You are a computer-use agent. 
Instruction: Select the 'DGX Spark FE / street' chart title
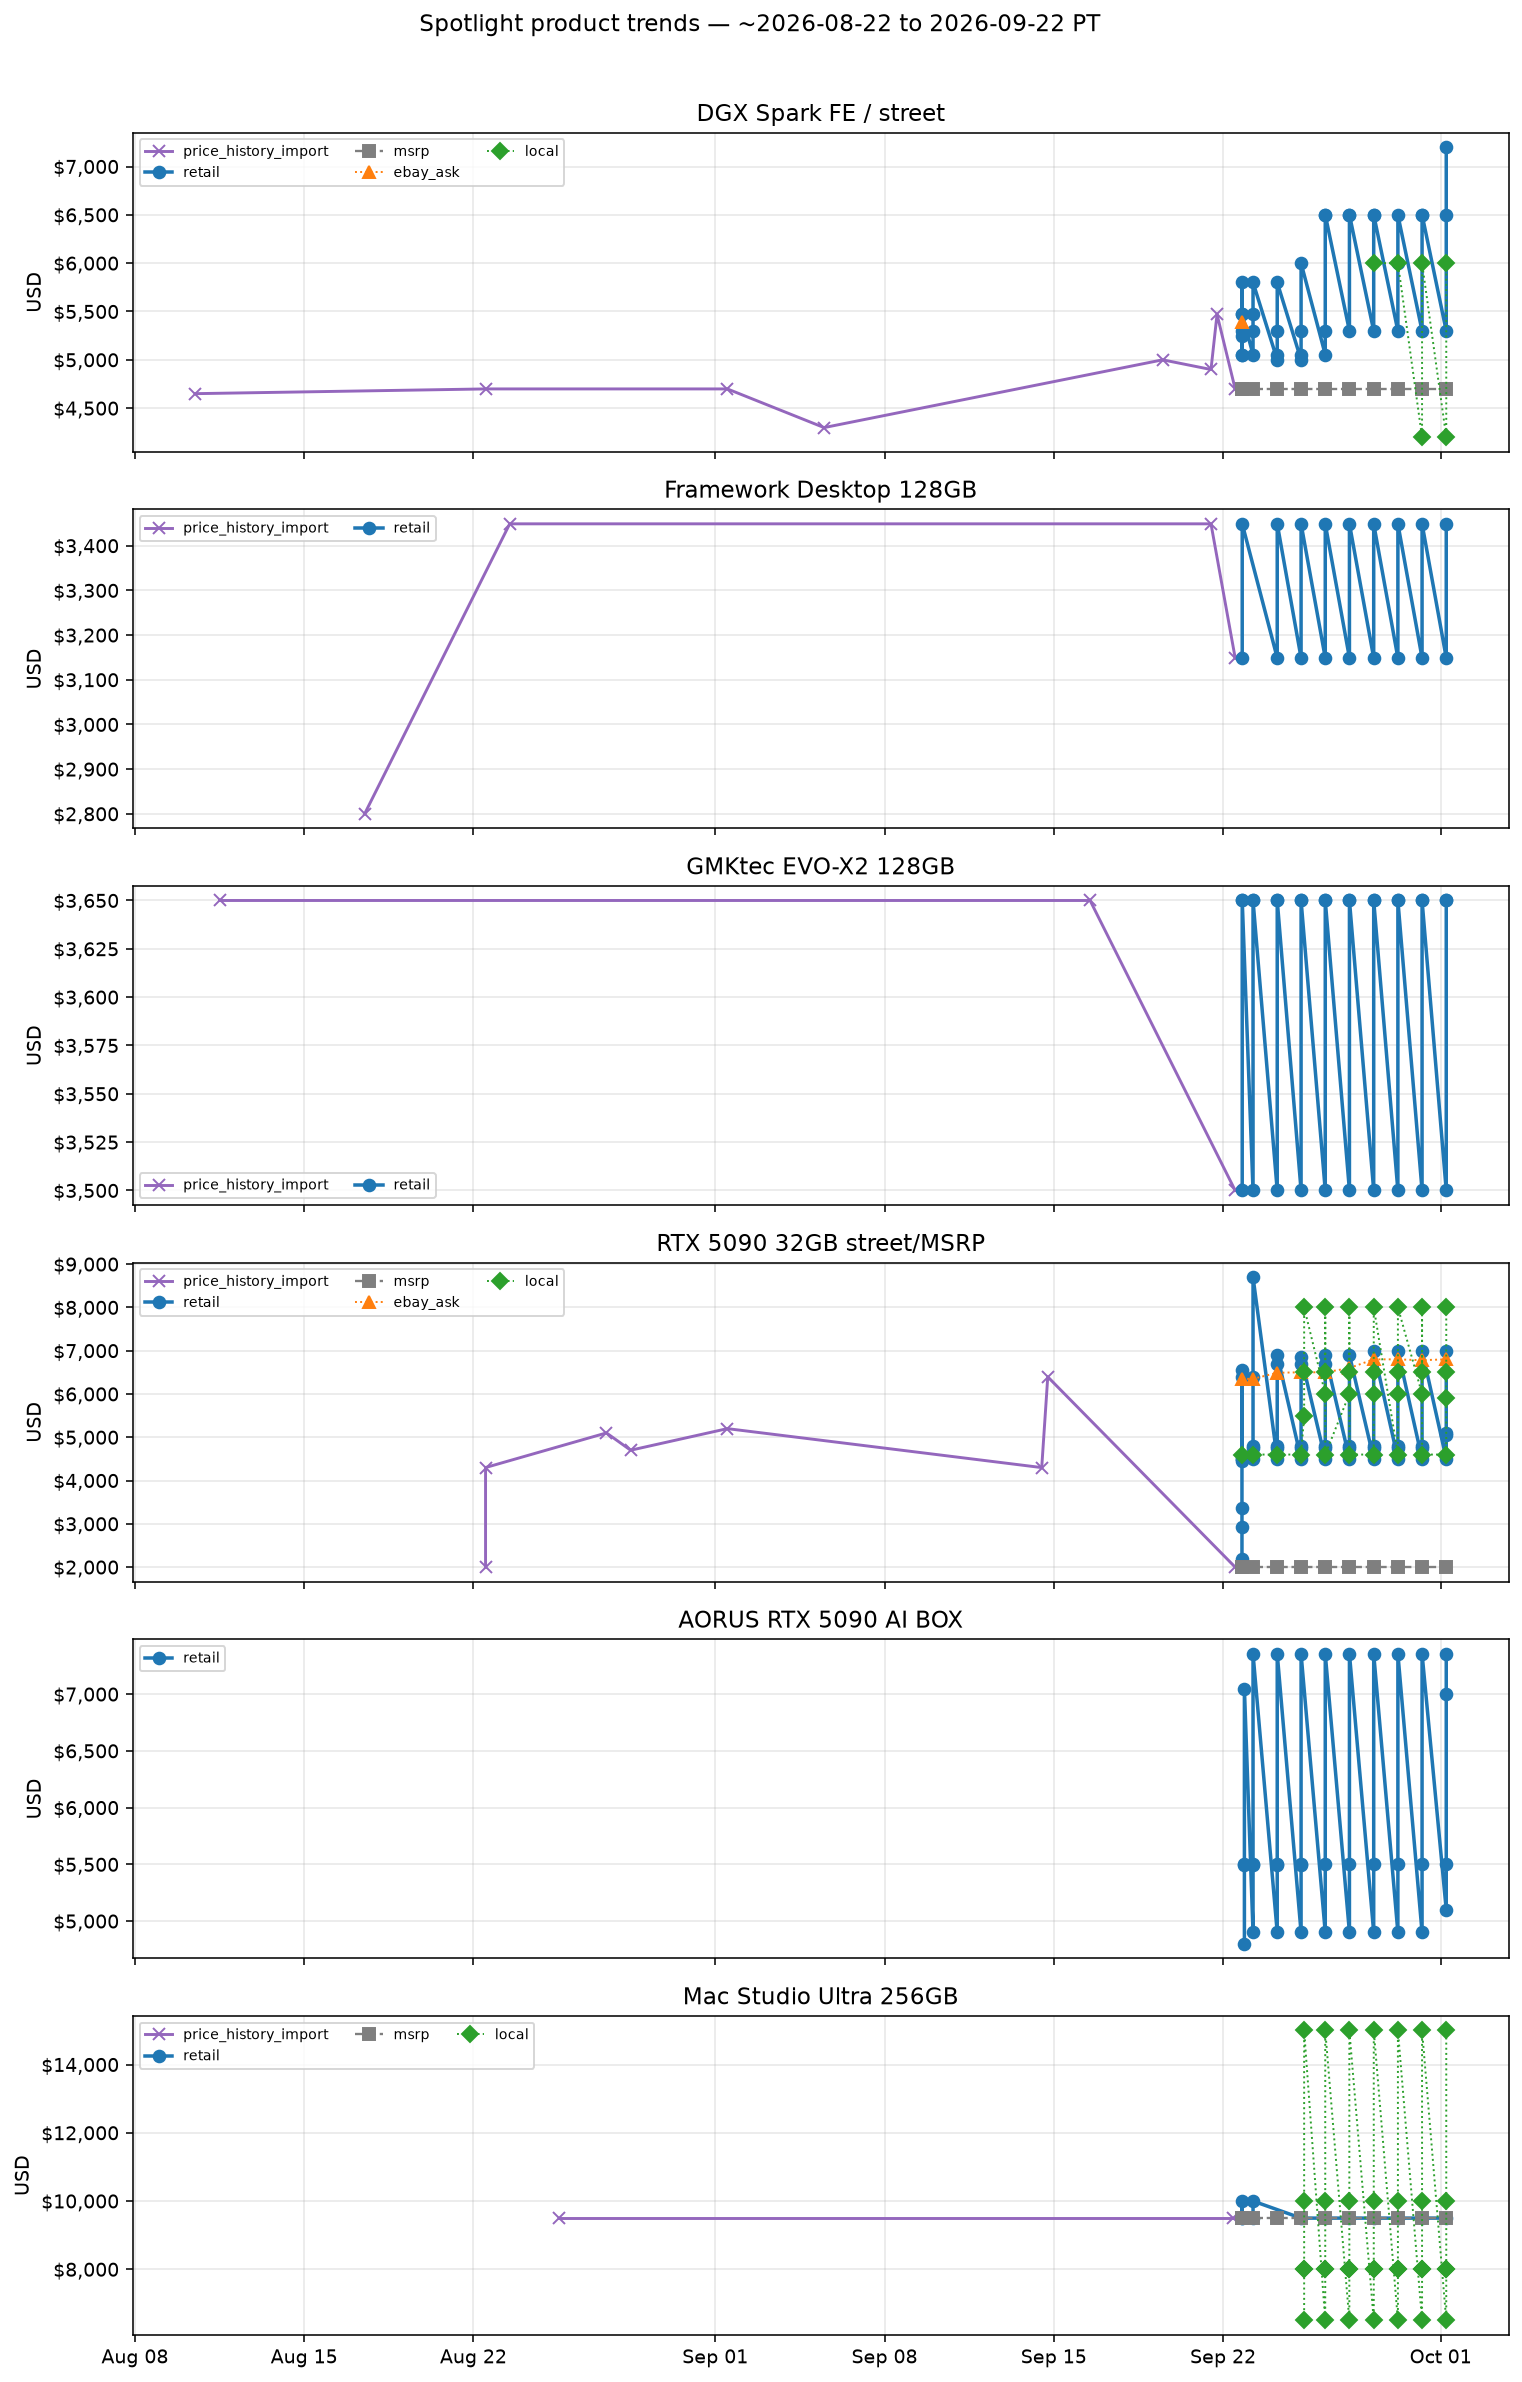pyautogui.click(x=820, y=114)
